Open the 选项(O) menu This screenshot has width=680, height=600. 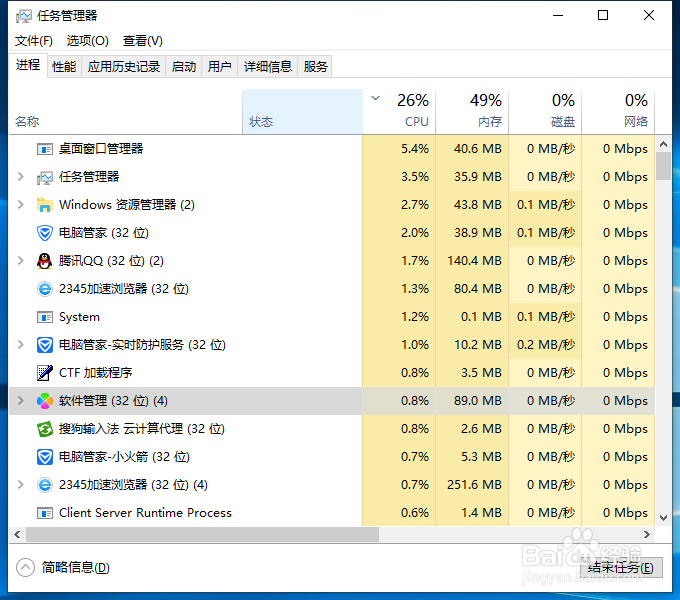(x=88, y=41)
